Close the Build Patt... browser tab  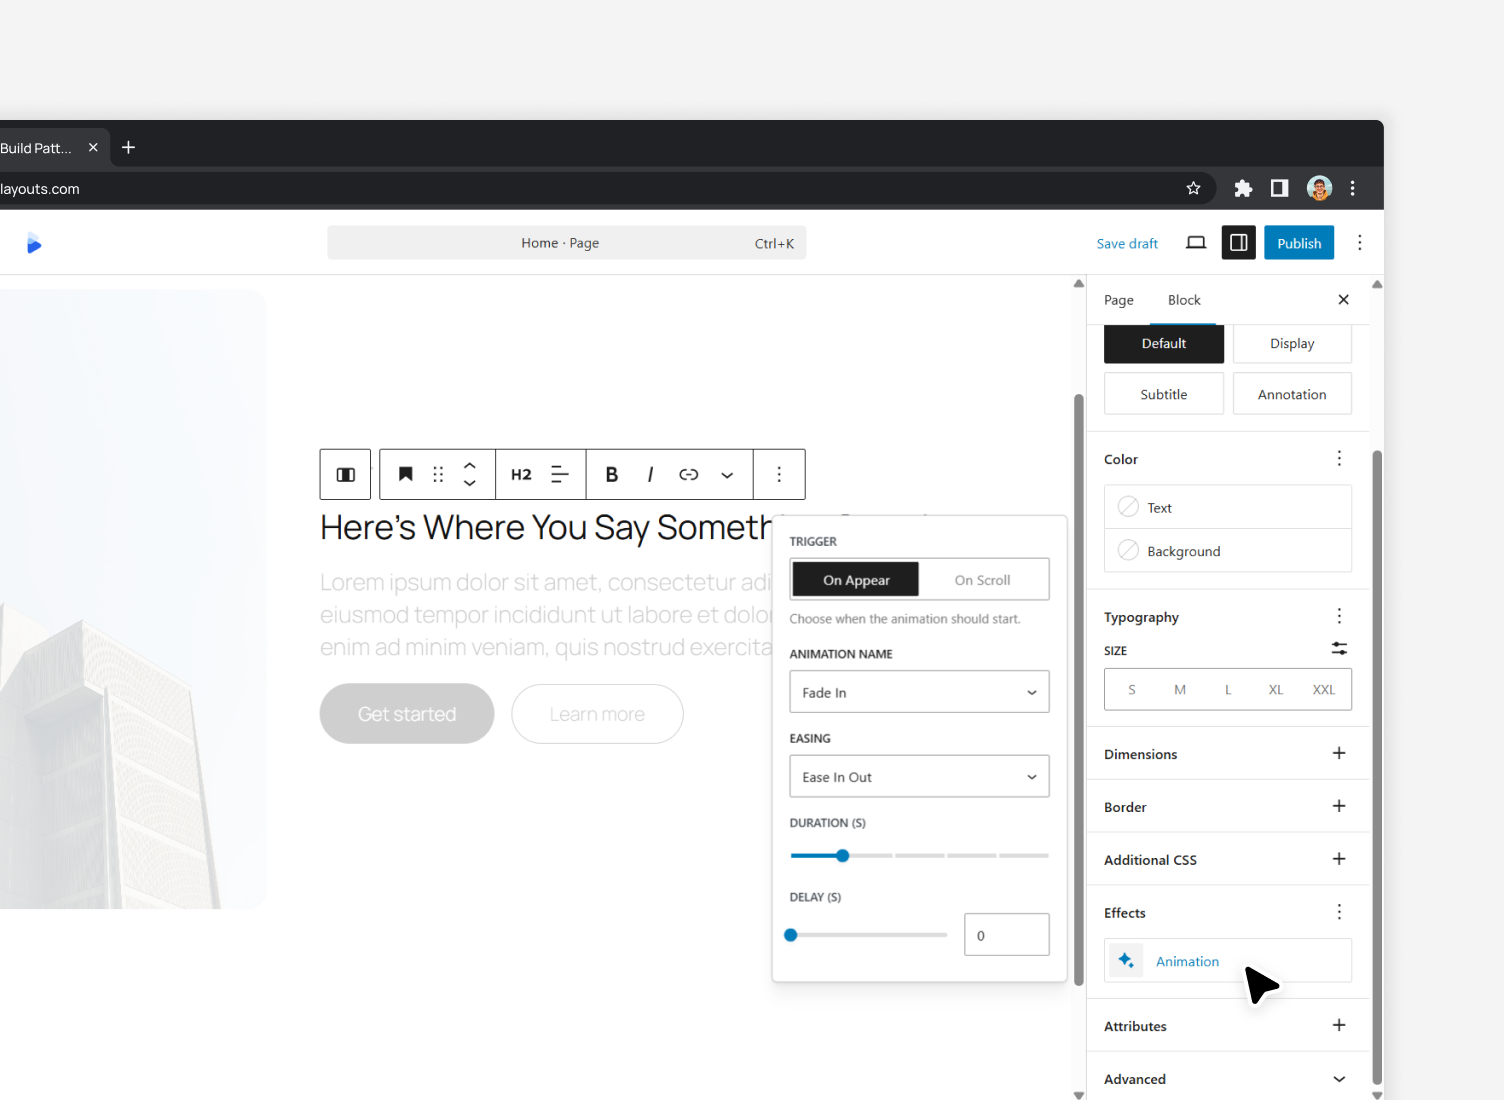pos(93,147)
